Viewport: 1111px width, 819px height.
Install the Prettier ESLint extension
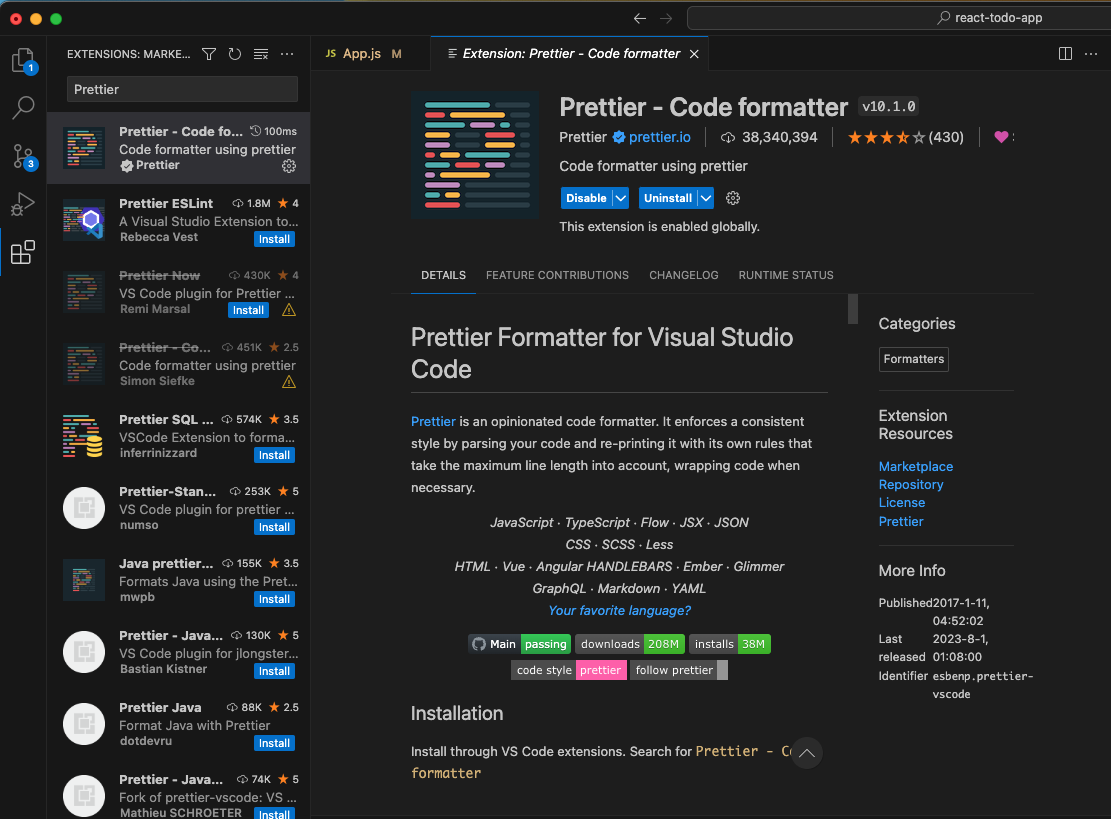(274, 239)
